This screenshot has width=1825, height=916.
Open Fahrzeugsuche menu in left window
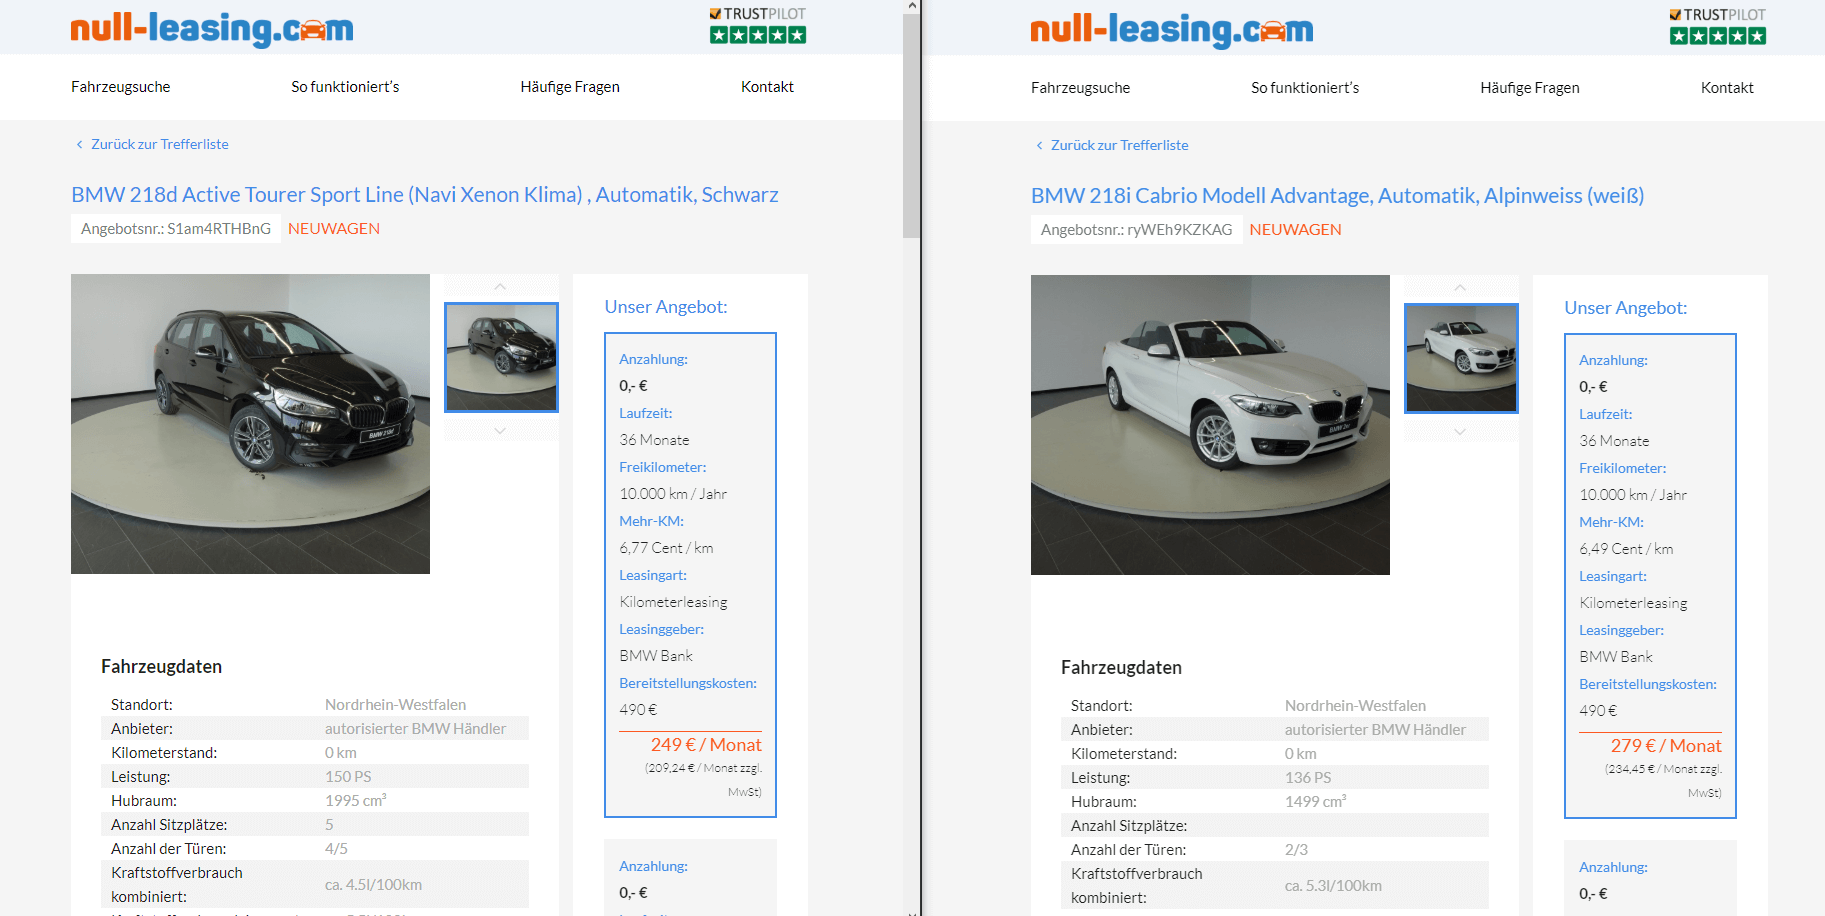(121, 87)
